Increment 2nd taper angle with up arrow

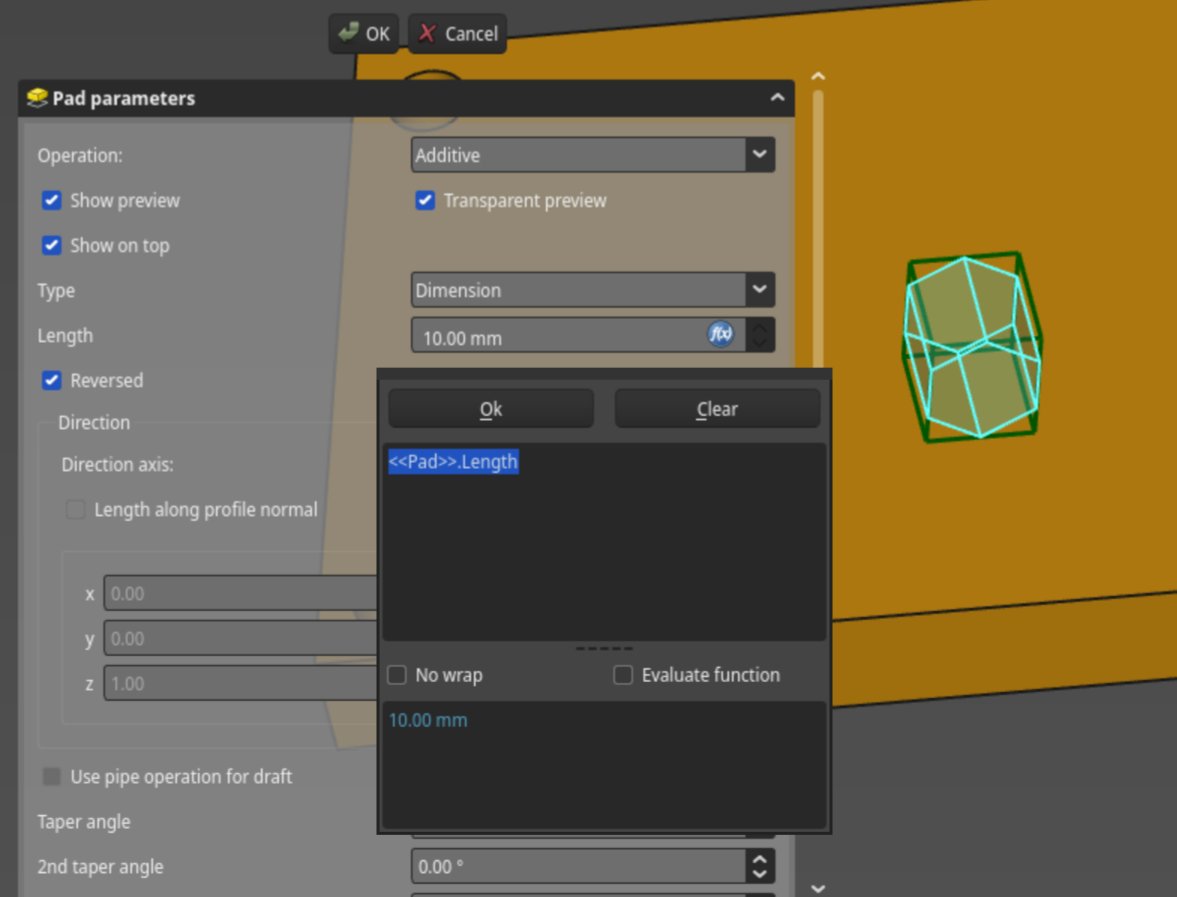(x=759, y=860)
